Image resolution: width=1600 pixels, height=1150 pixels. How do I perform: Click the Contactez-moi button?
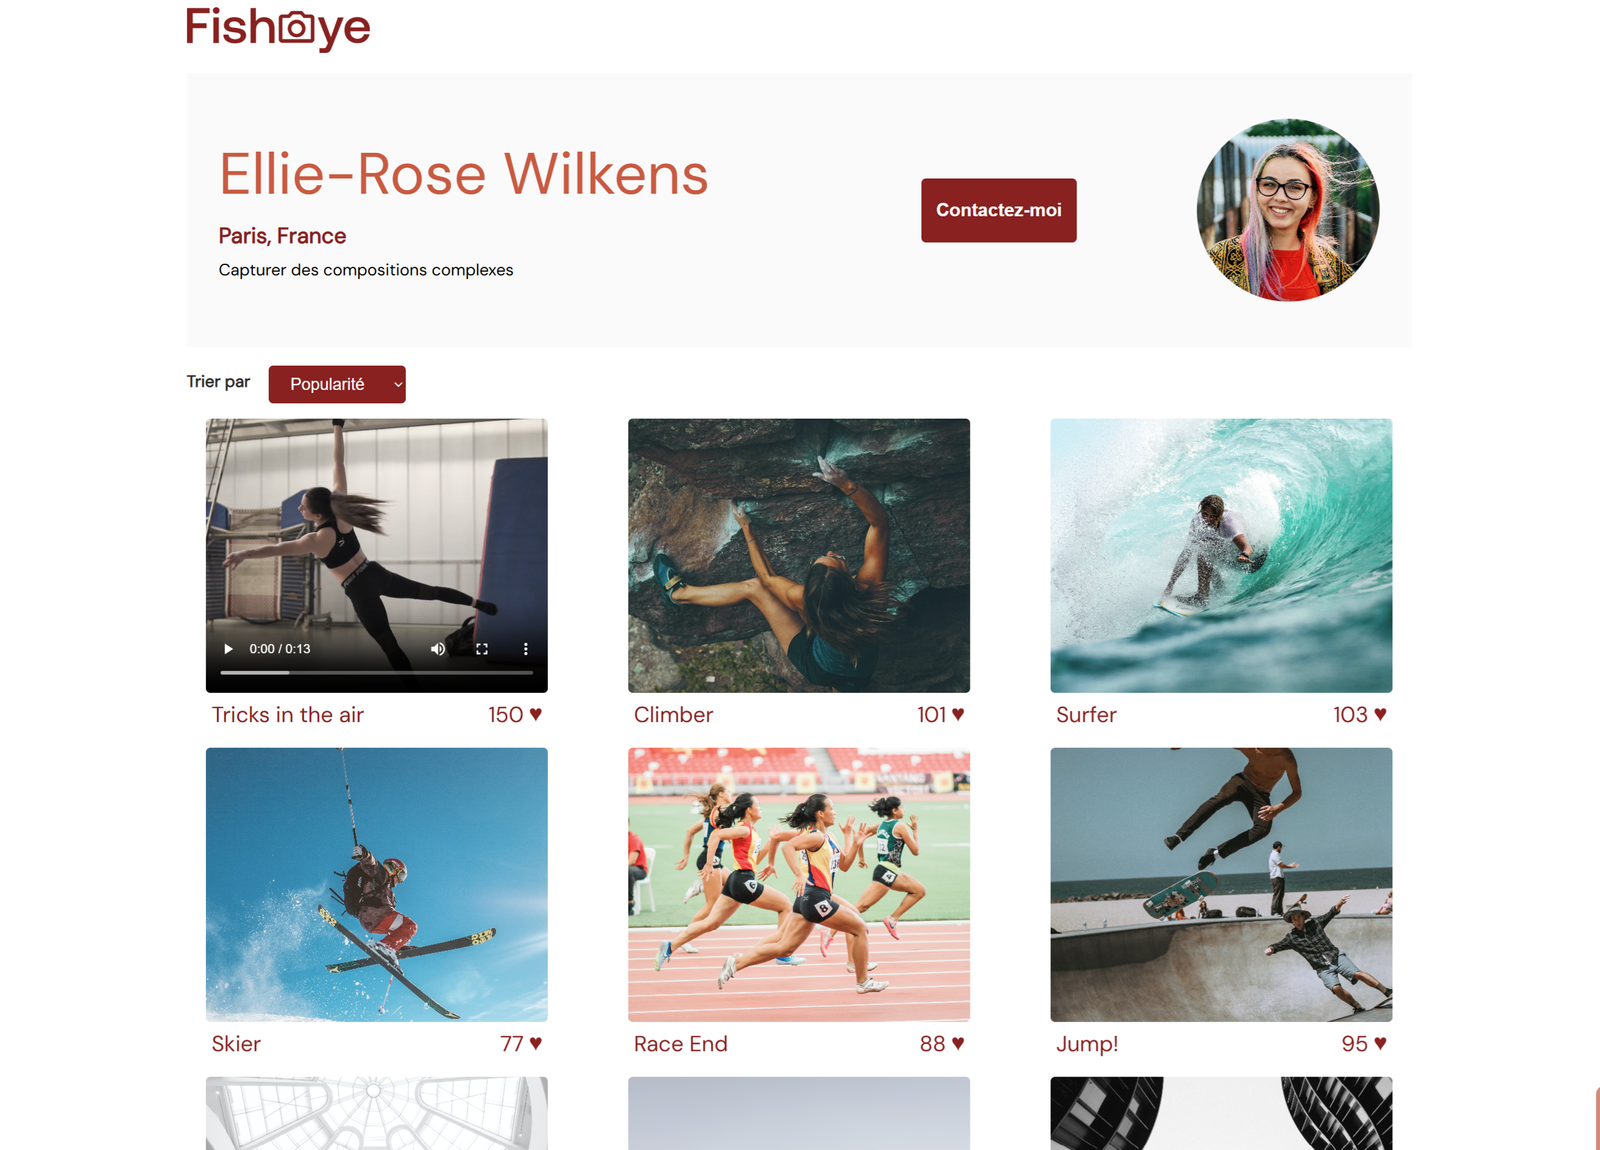pos(999,210)
